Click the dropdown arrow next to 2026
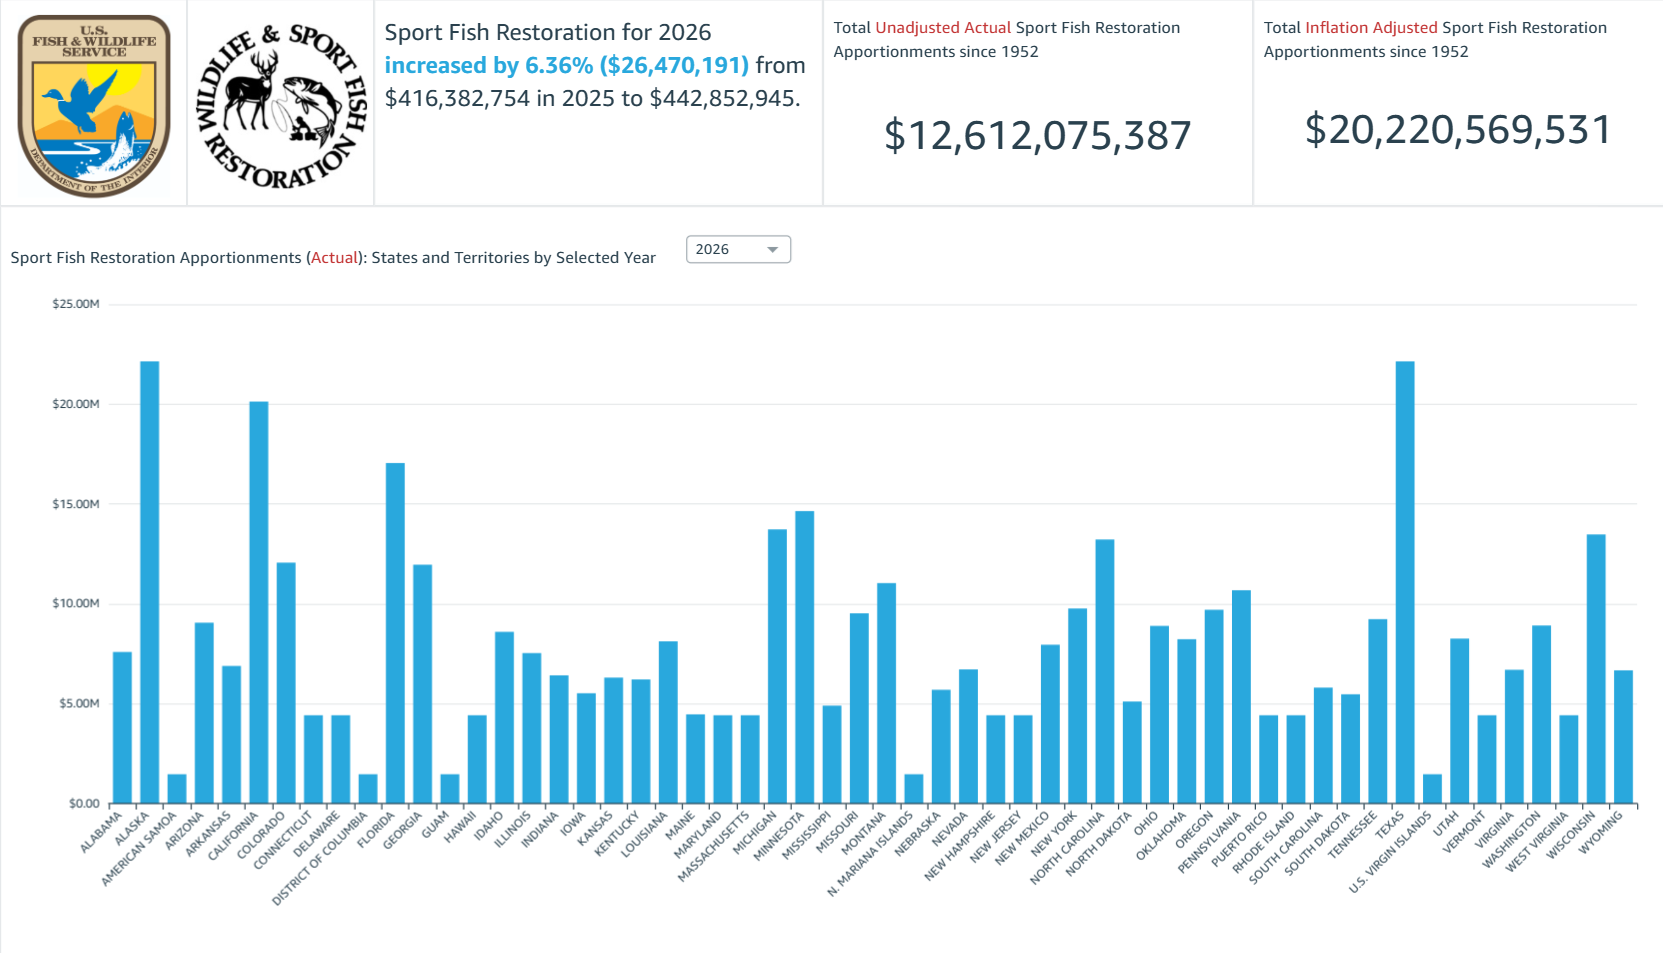 point(770,249)
